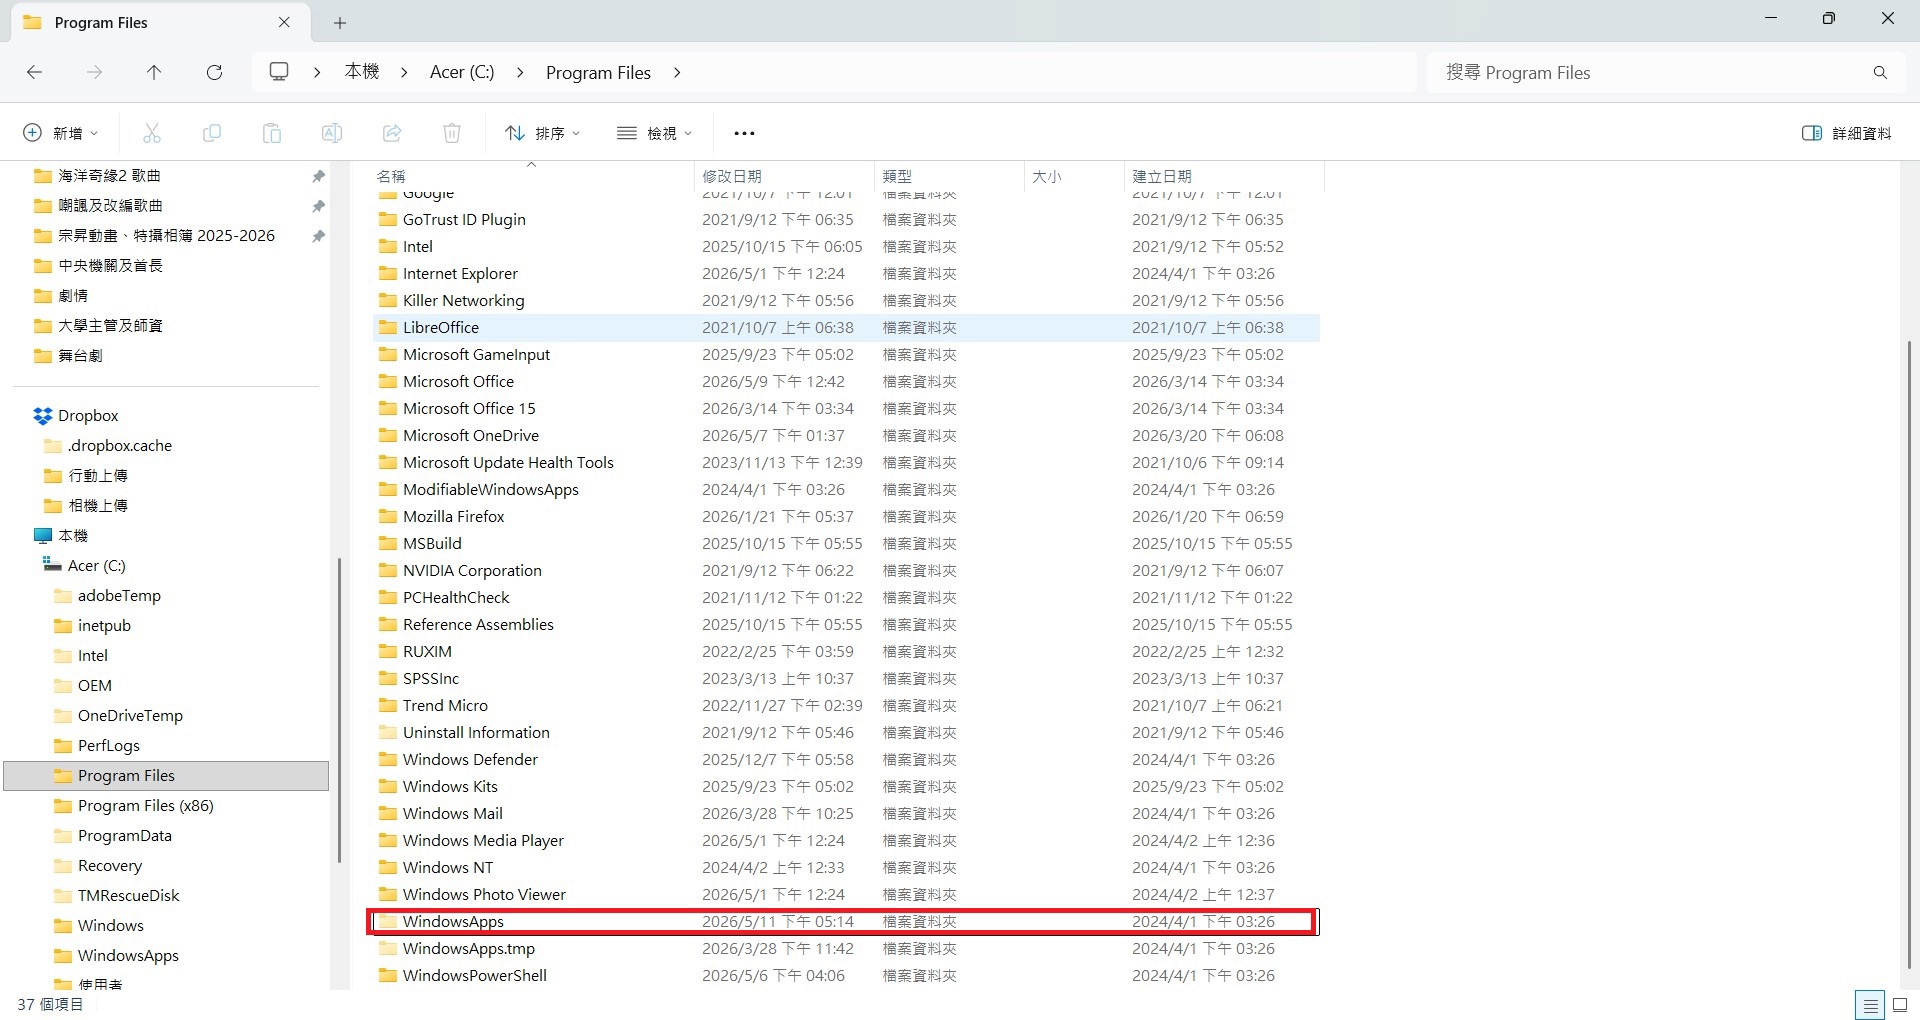
Task: Expand chevron after Program Files in address bar
Action: (x=677, y=73)
